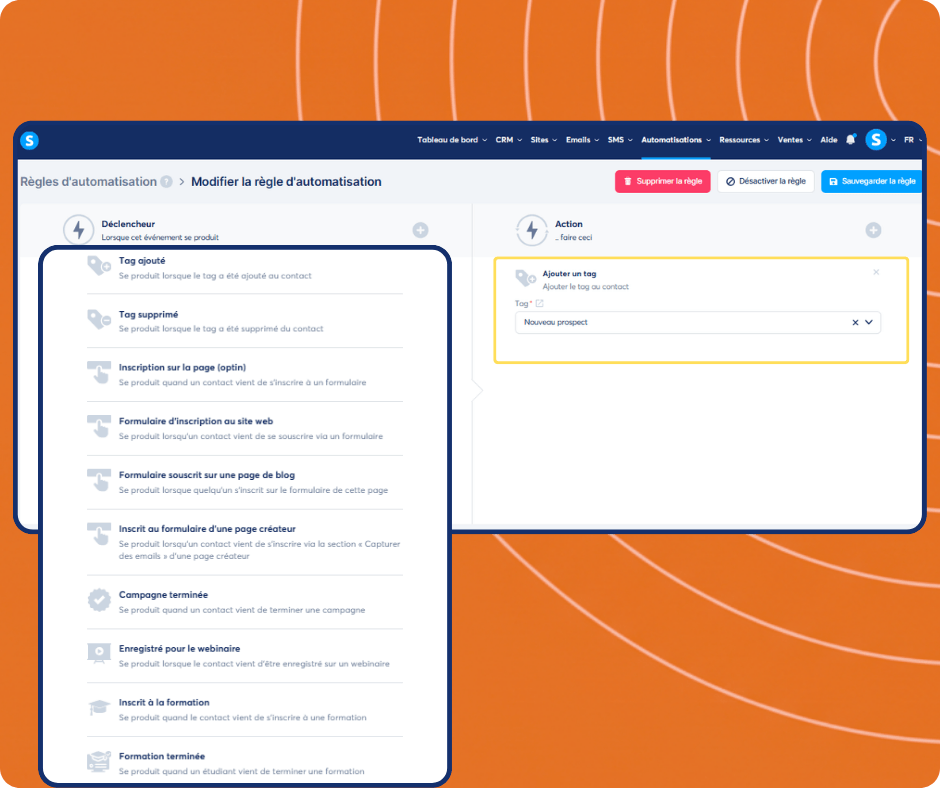Screen dimensions: 940x788
Task: Go back to Règles d'automatisation breadcrumb
Action: [x=89, y=182]
